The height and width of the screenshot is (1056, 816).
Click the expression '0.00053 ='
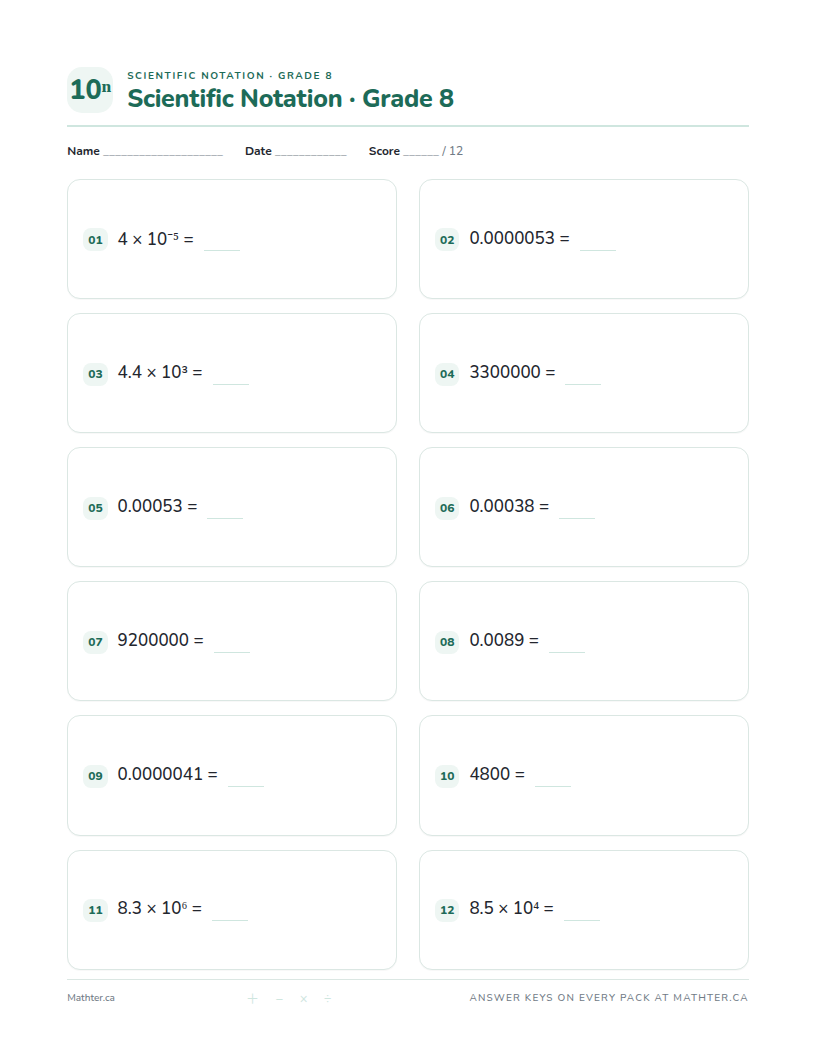pos(158,506)
